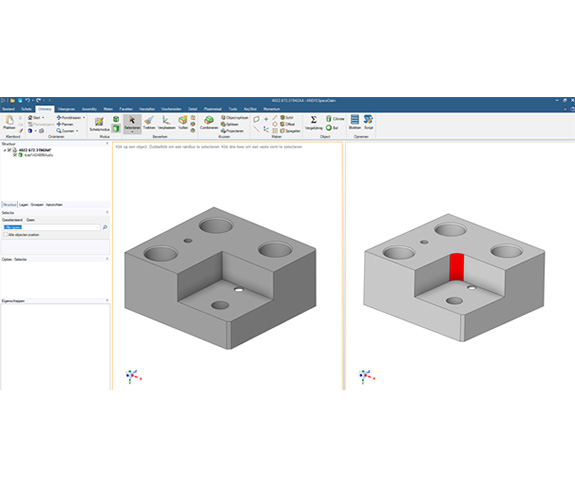575x486 pixels.
Task: Choose the Trekken (pull) tool
Action: click(x=149, y=123)
